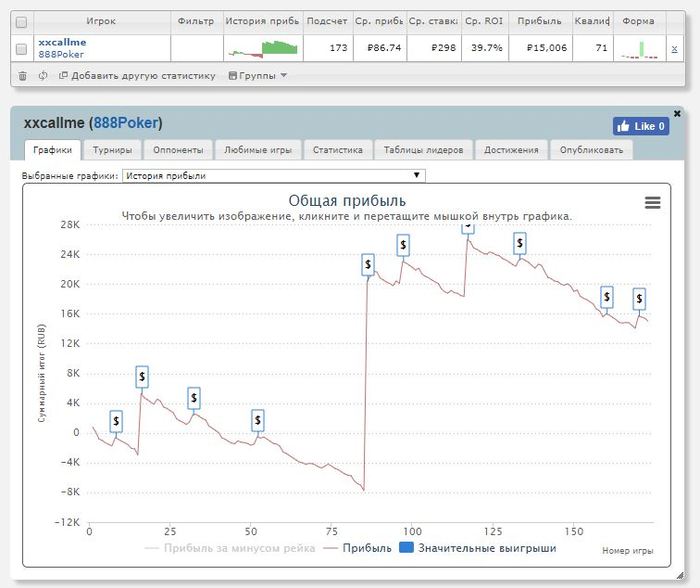Viewport: 700px width, 588px height.
Task: Click the dollar marker near game 170
Action: coord(639,299)
